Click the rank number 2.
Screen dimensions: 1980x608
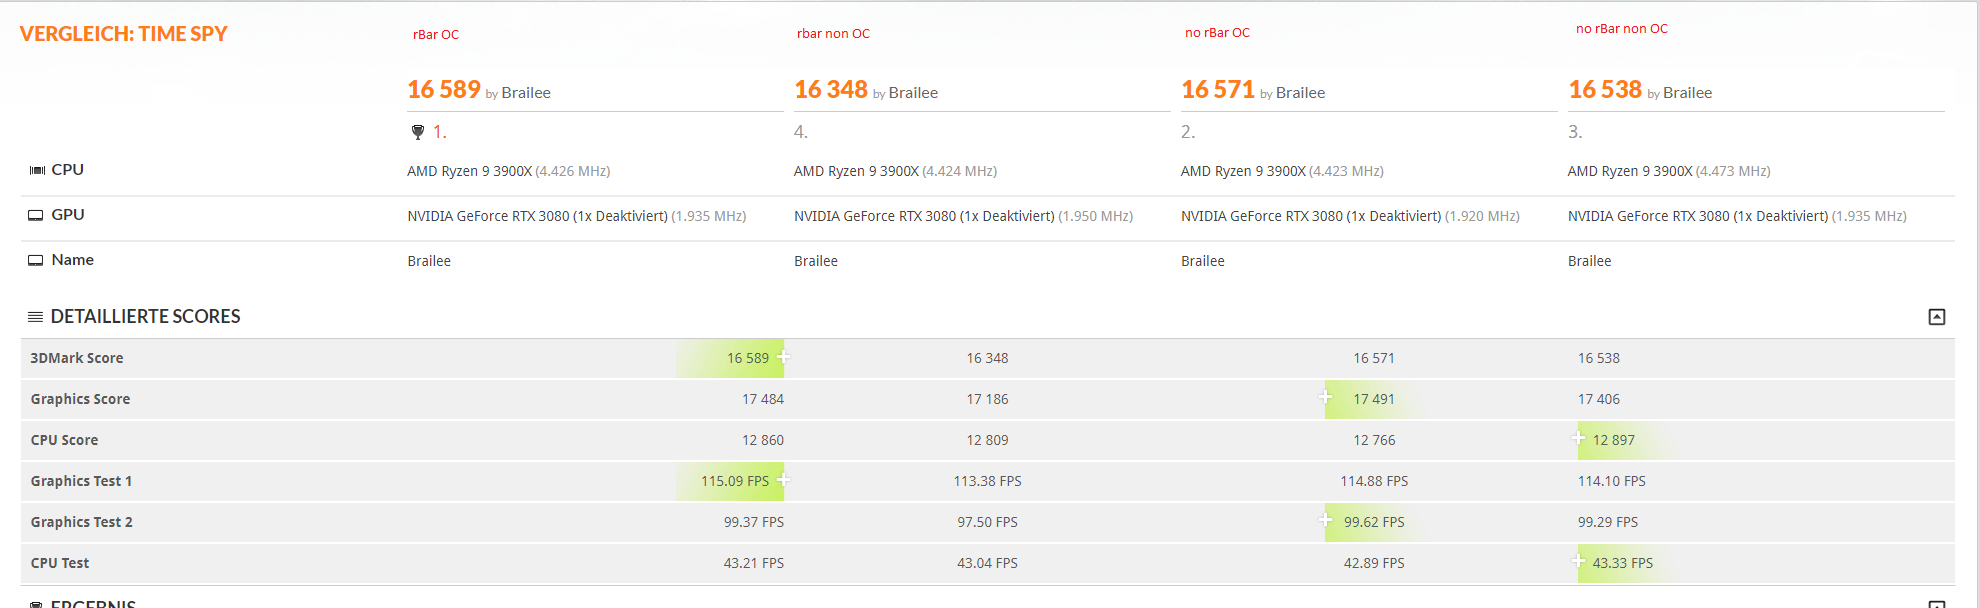(1188, 132)
